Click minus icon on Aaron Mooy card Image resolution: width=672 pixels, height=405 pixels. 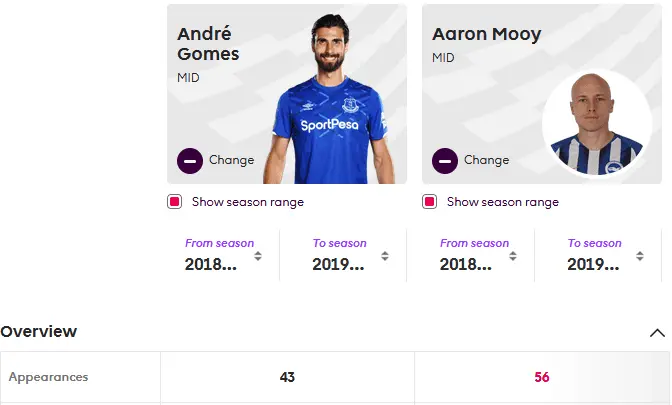coord(445,160)
